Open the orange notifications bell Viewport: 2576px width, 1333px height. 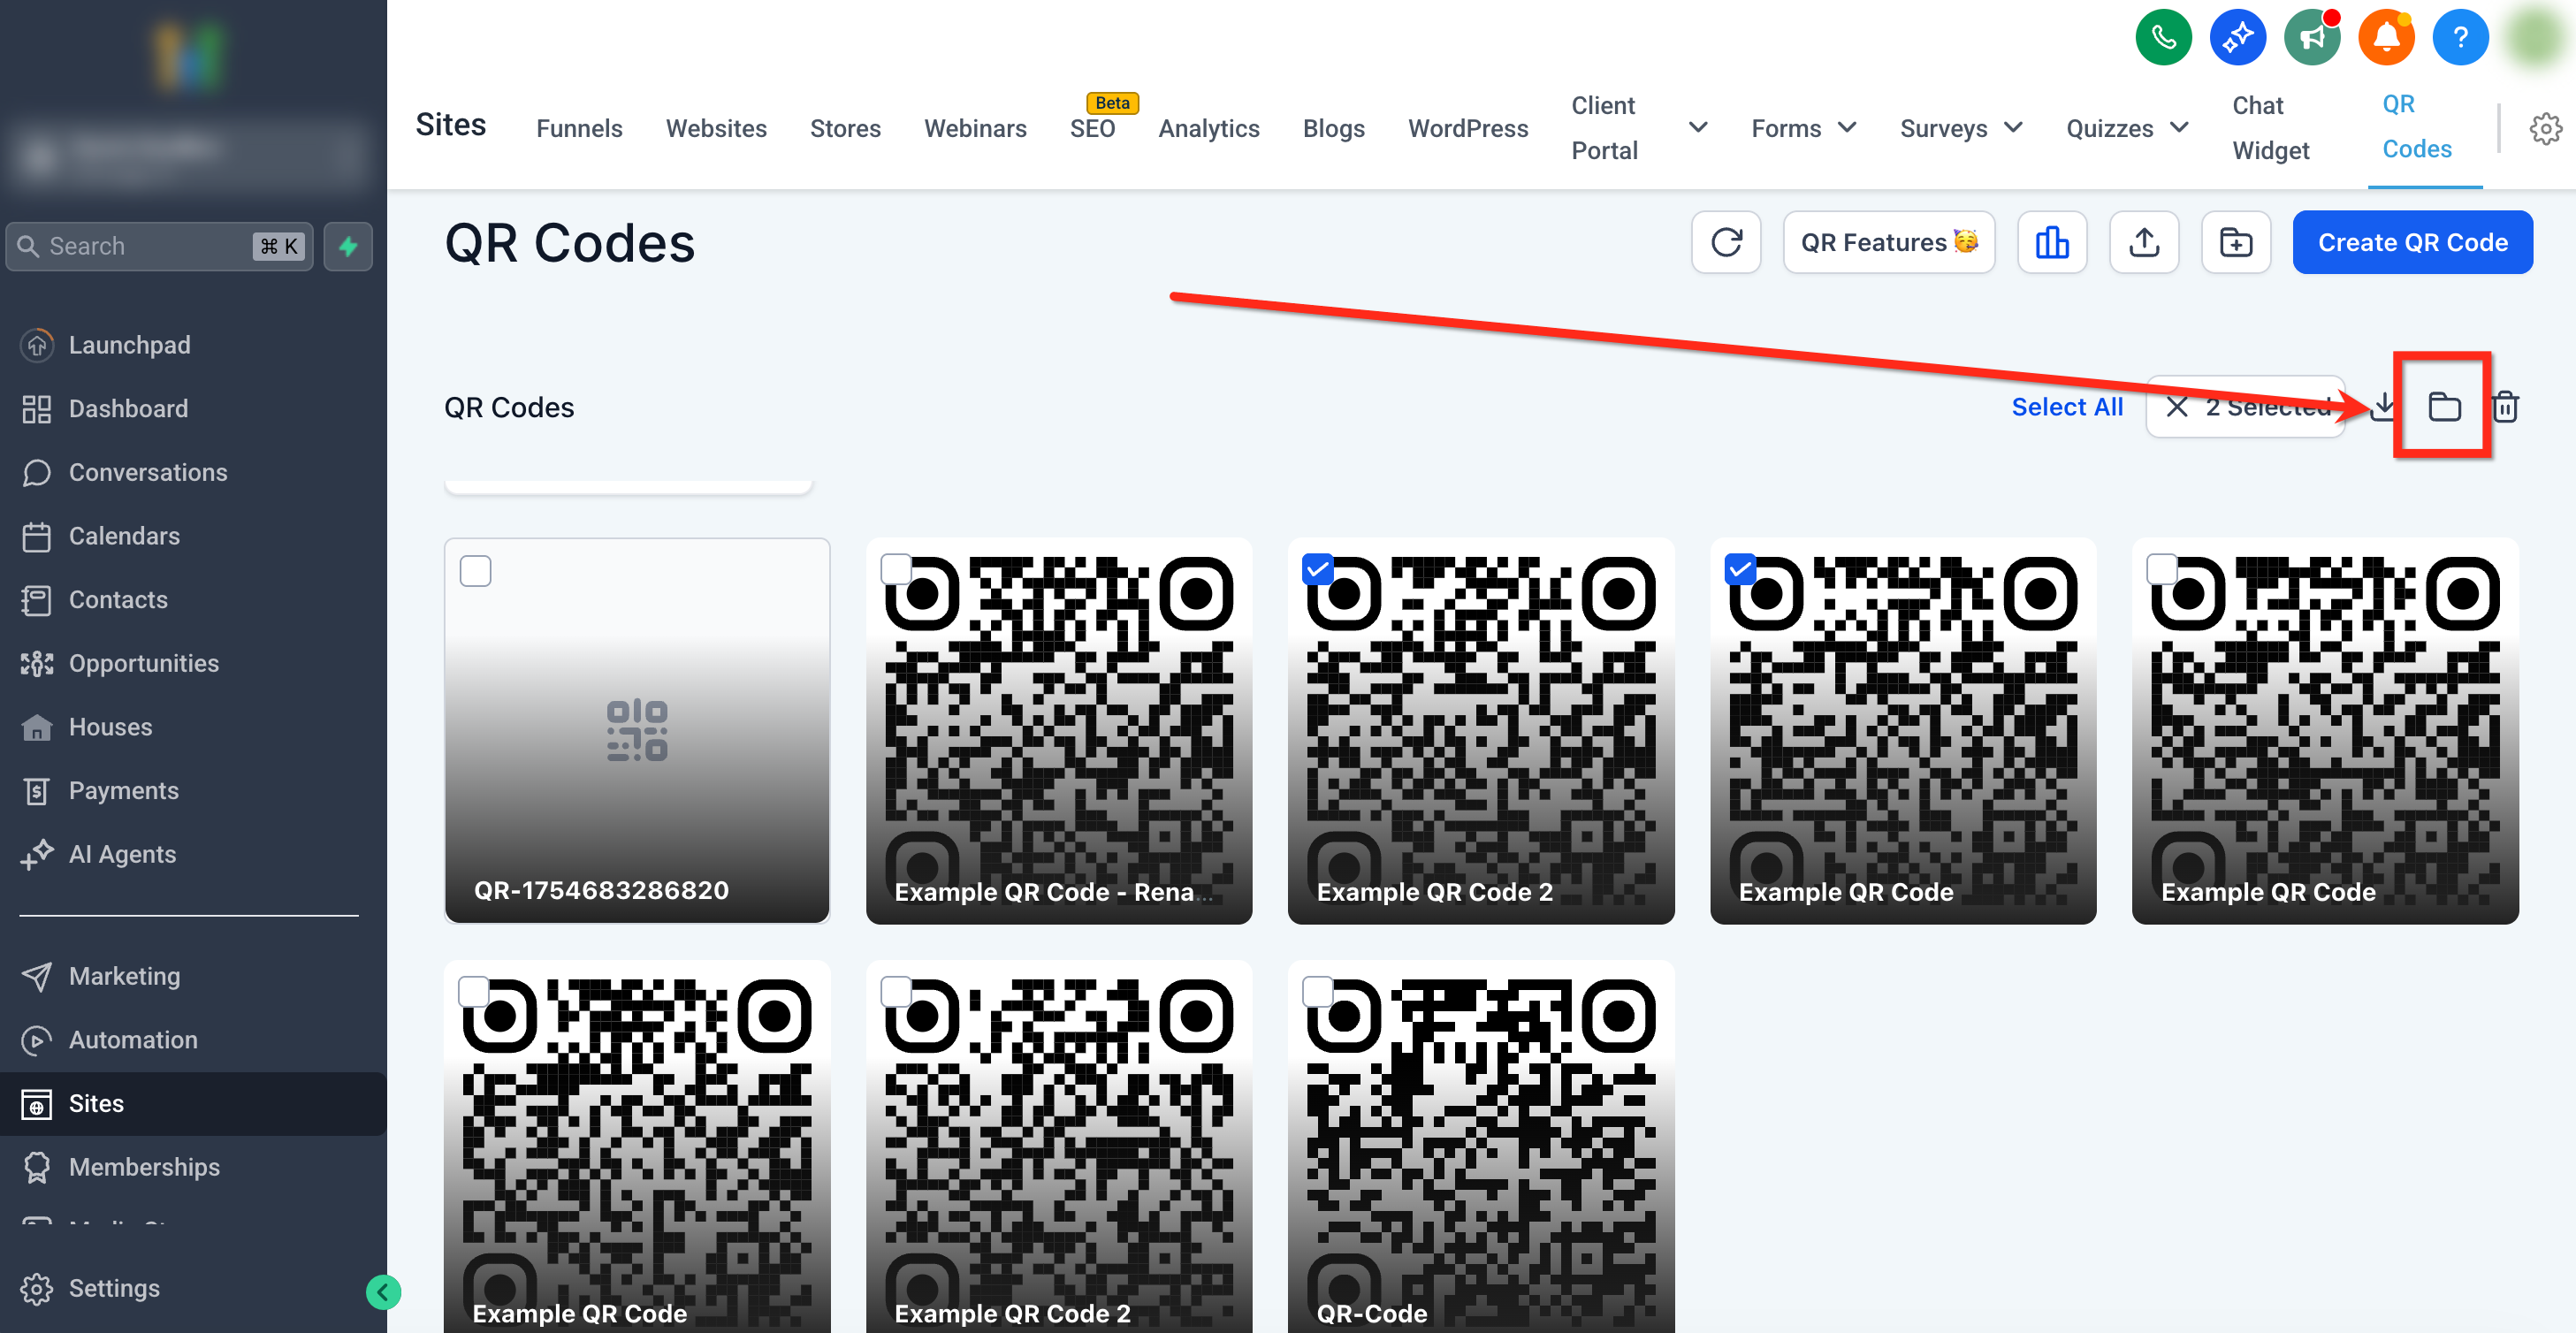pos(2385,37)
